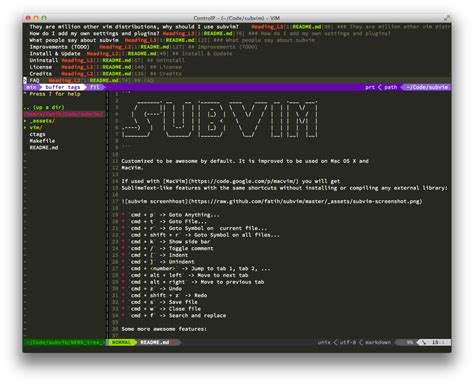
Task: Open Makefile in the NERDTree sidebar
Action: 42,141
